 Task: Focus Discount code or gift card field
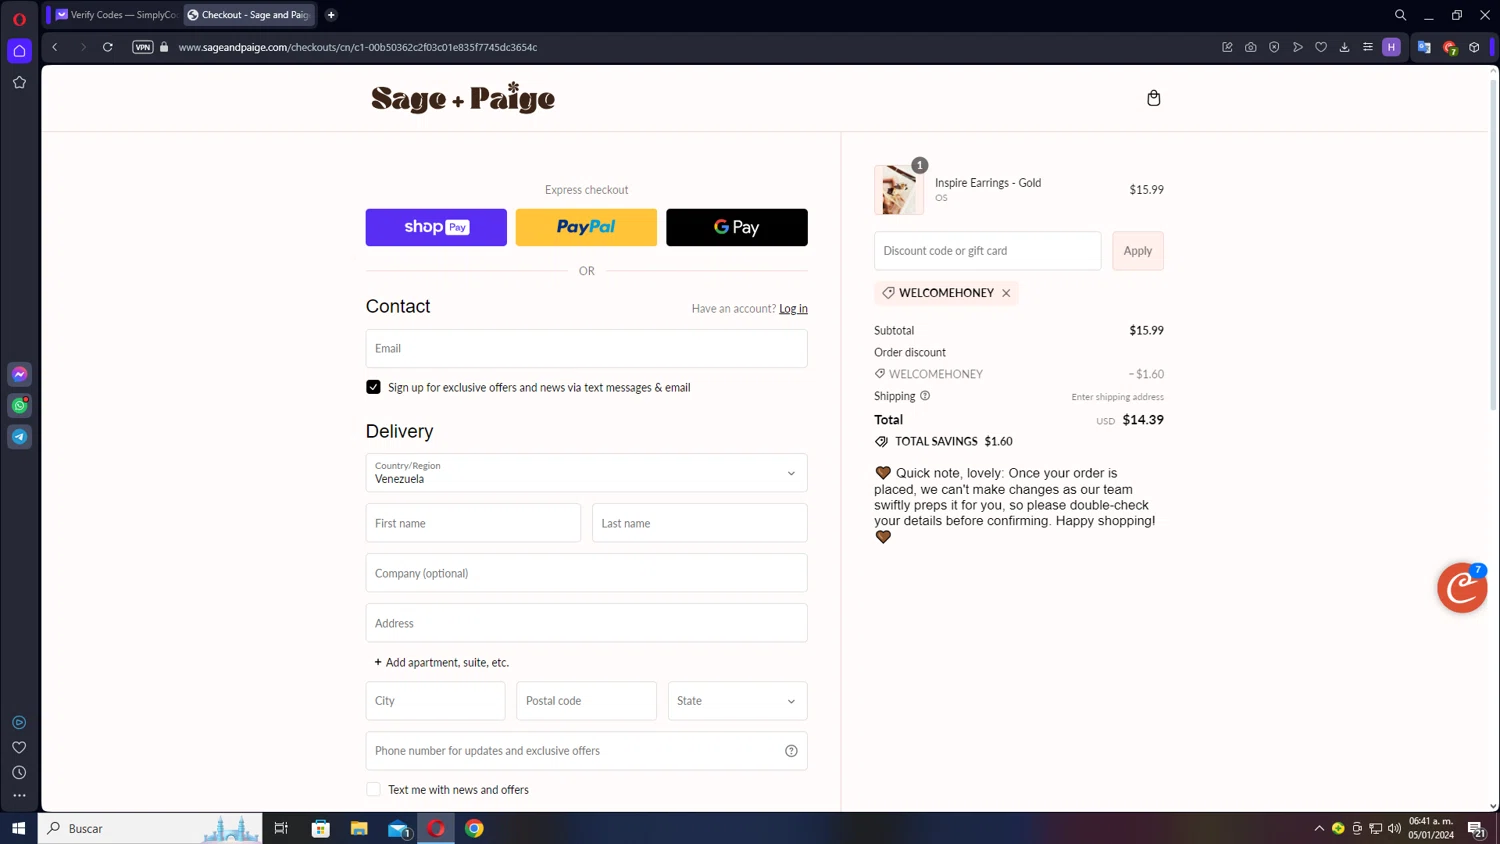point(987,251)
